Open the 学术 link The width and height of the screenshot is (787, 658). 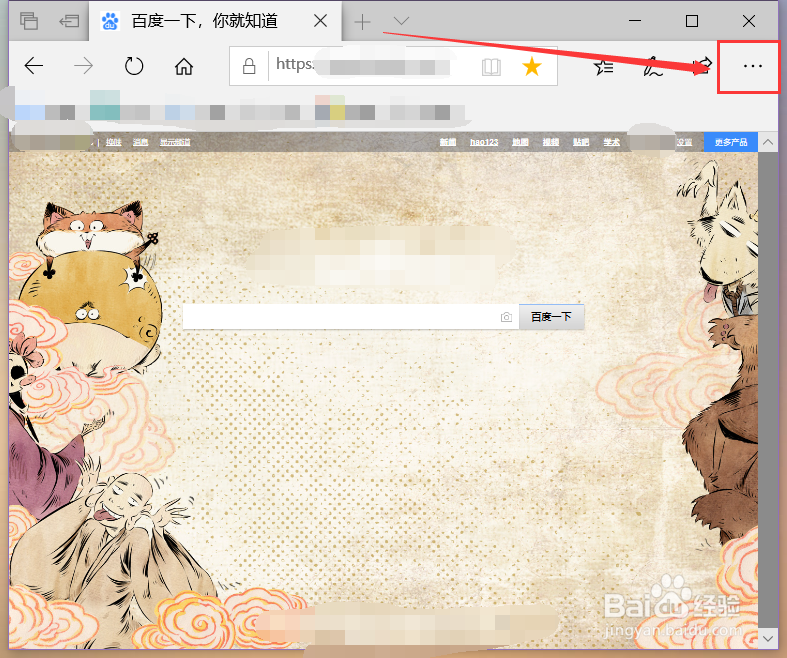pyautogui.click(x=611, y=142)
